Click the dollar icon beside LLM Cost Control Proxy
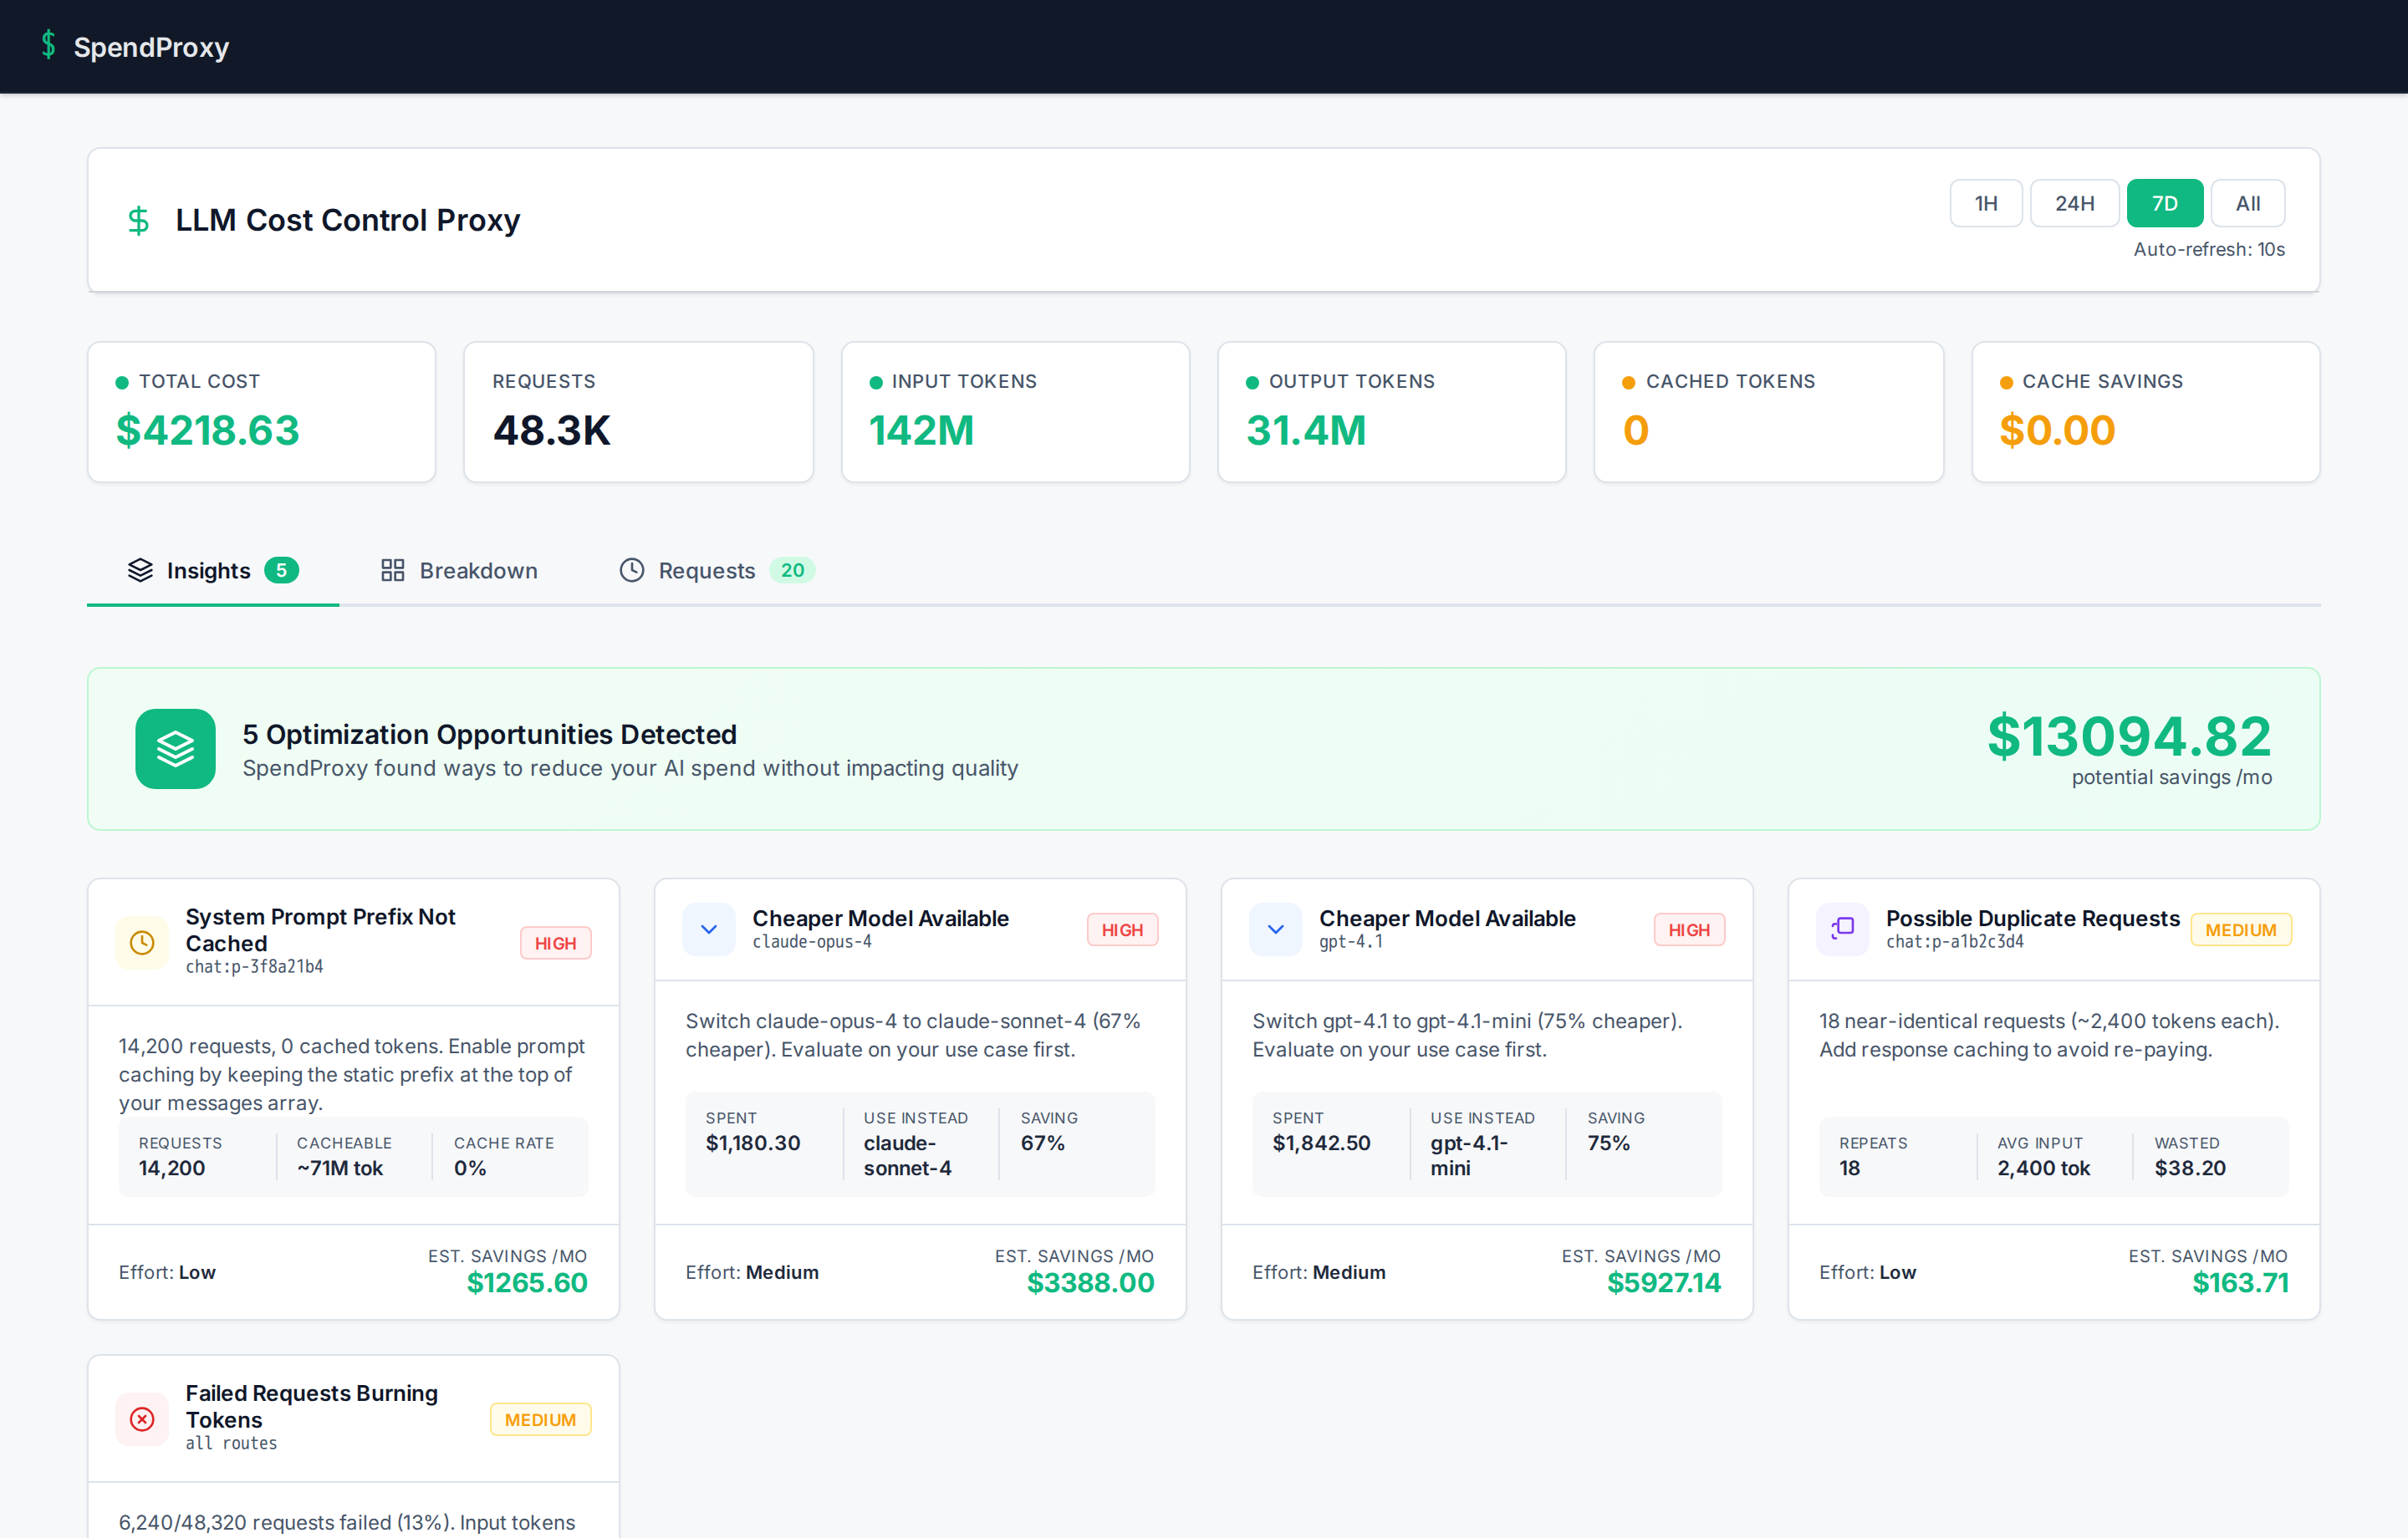The width and height of the screenshot is (2408, 1538). [137, 220]
